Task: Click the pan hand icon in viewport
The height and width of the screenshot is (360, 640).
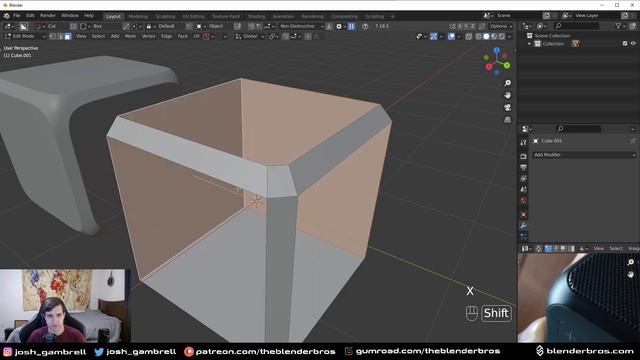Action: [x=507, y=95]
